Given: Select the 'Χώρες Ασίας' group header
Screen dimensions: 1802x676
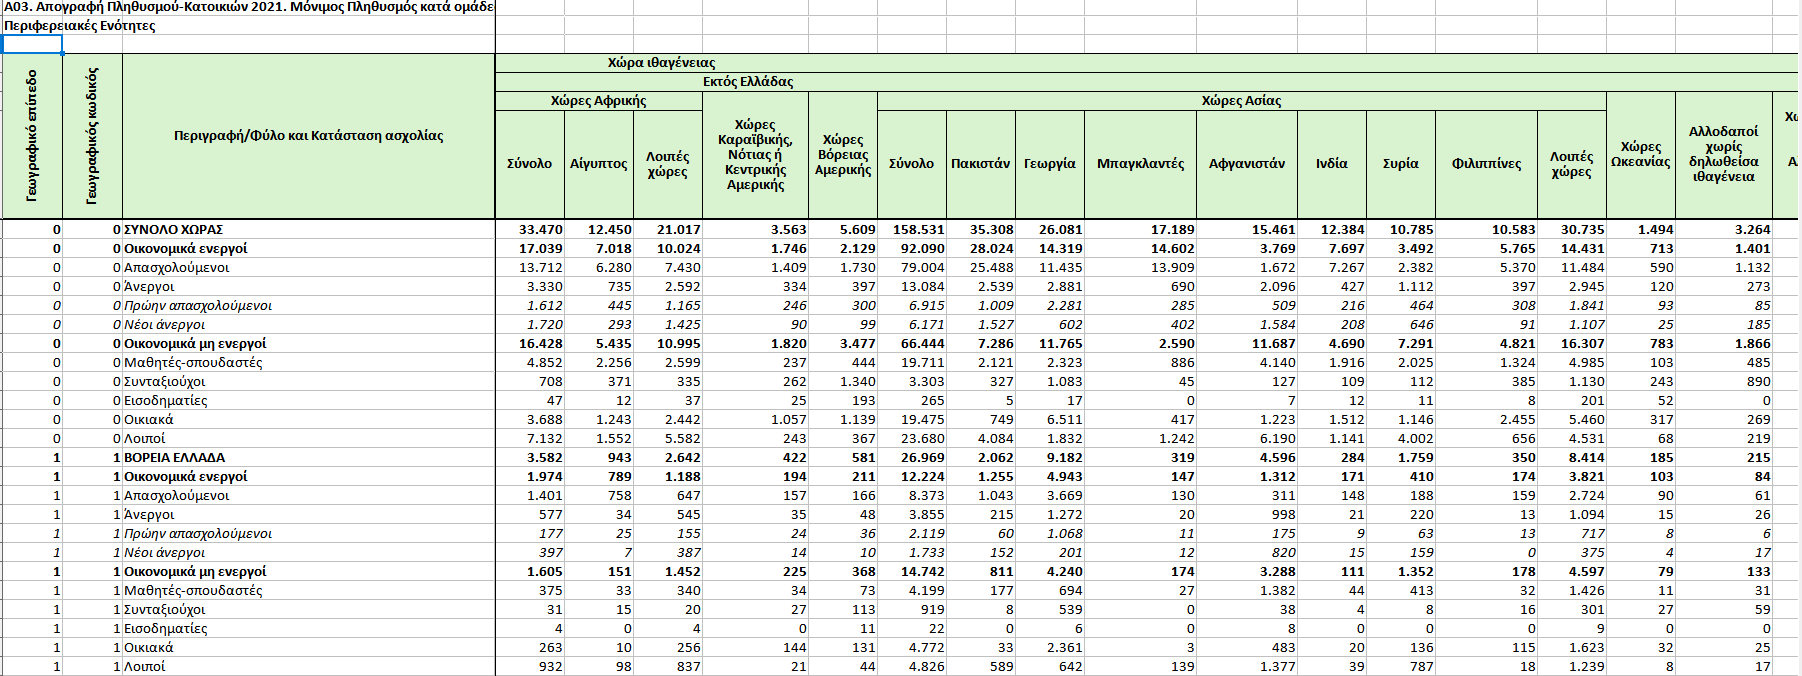Looking at the screenshot, I should [1241, 101].
